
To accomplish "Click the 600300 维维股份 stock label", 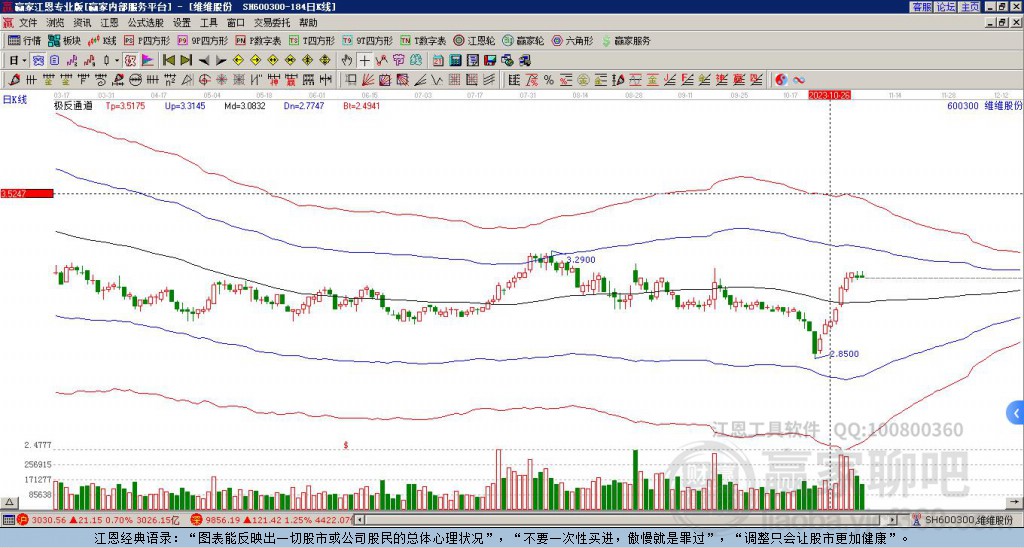I will click(x=985, y=105).
